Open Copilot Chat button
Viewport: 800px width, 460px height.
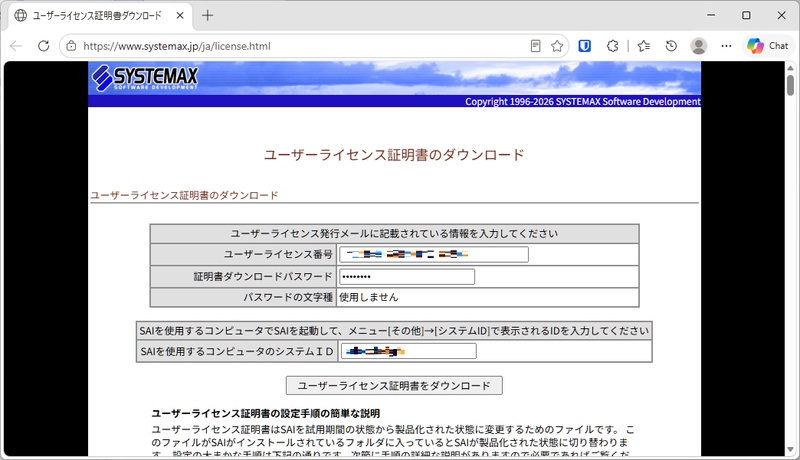click(768, 46)
